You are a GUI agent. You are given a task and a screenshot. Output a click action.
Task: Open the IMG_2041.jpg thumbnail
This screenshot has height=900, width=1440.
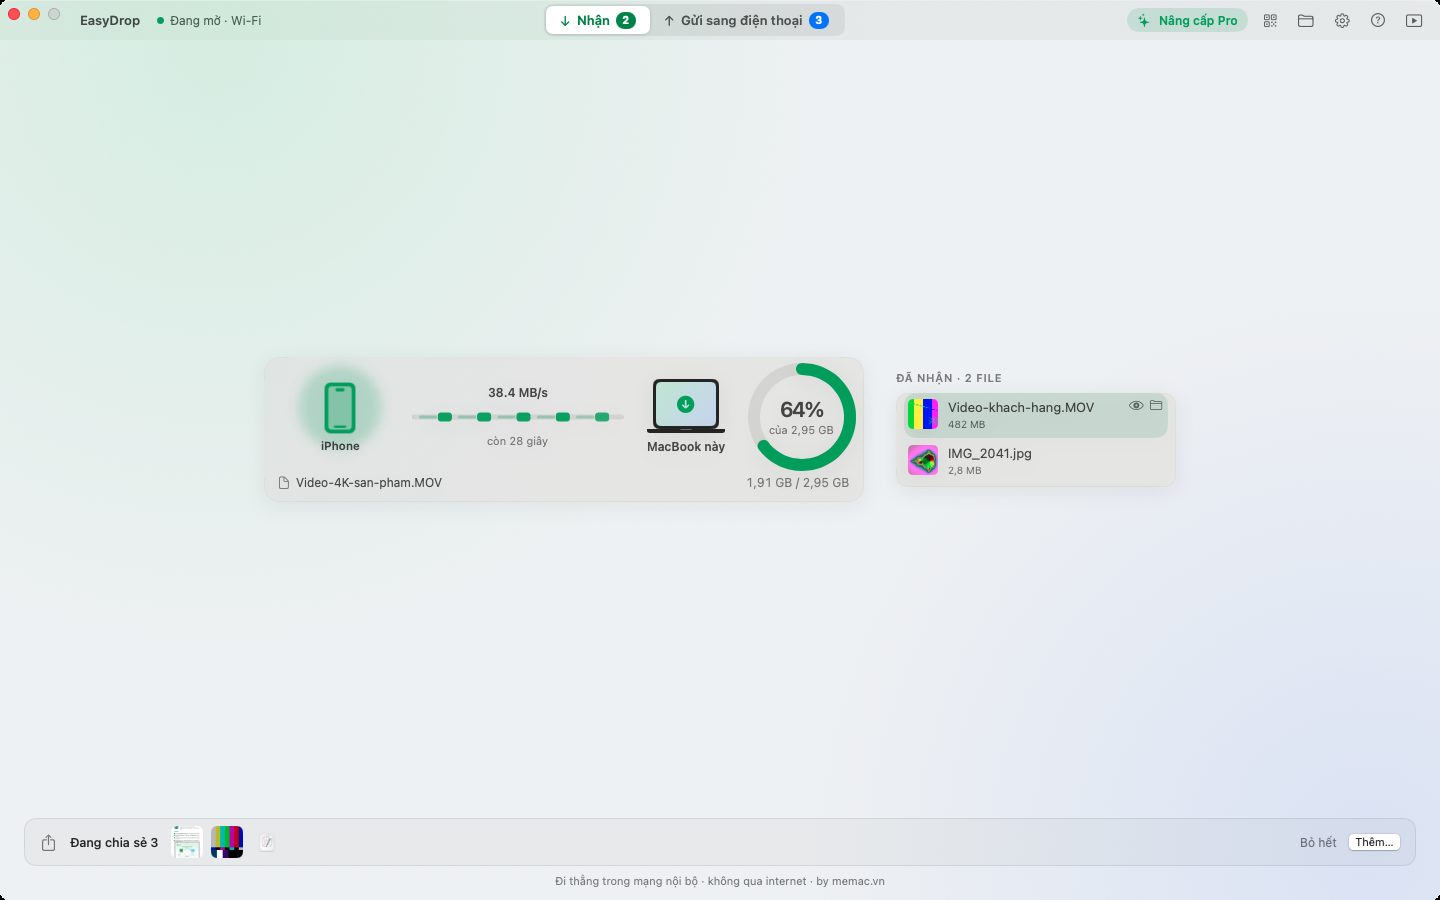(x=923, y=460)
